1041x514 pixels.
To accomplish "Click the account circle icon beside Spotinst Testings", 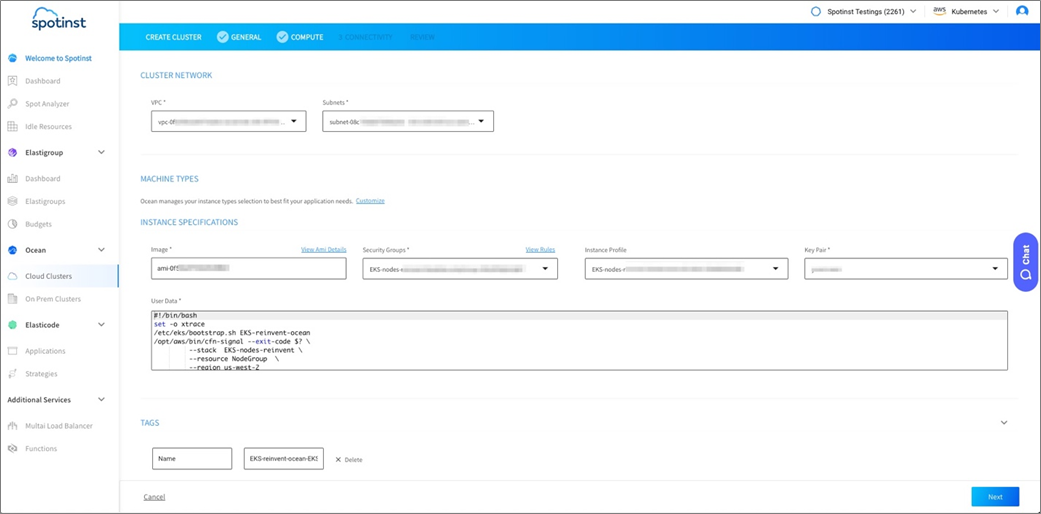I will [x=816, y=11].
